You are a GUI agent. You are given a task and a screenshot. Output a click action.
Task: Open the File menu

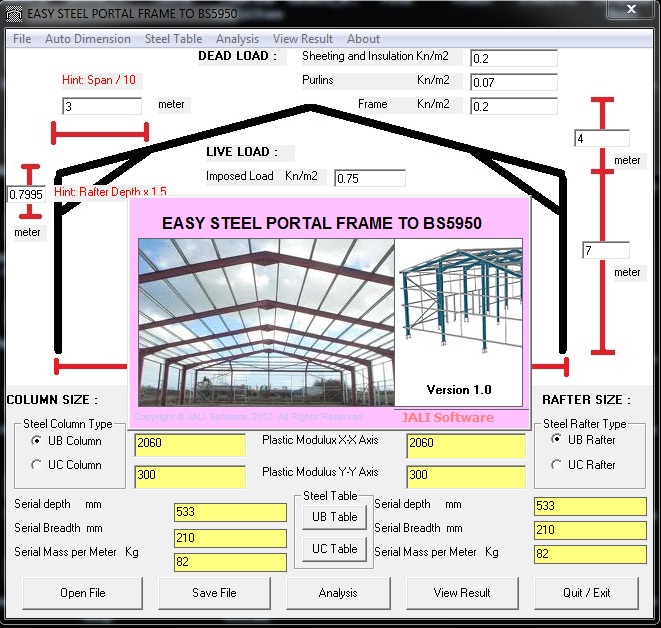[22, 39]
